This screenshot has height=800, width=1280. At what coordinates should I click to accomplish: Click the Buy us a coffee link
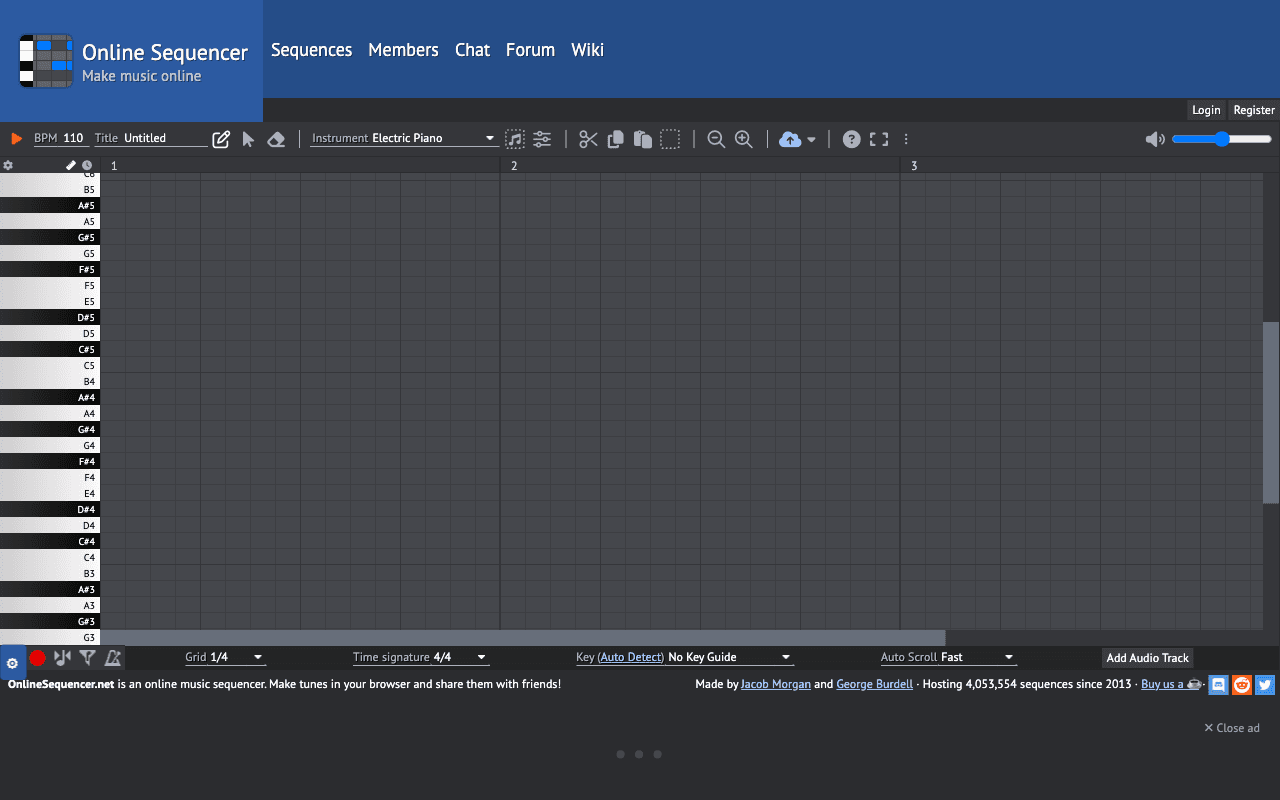1171,684
